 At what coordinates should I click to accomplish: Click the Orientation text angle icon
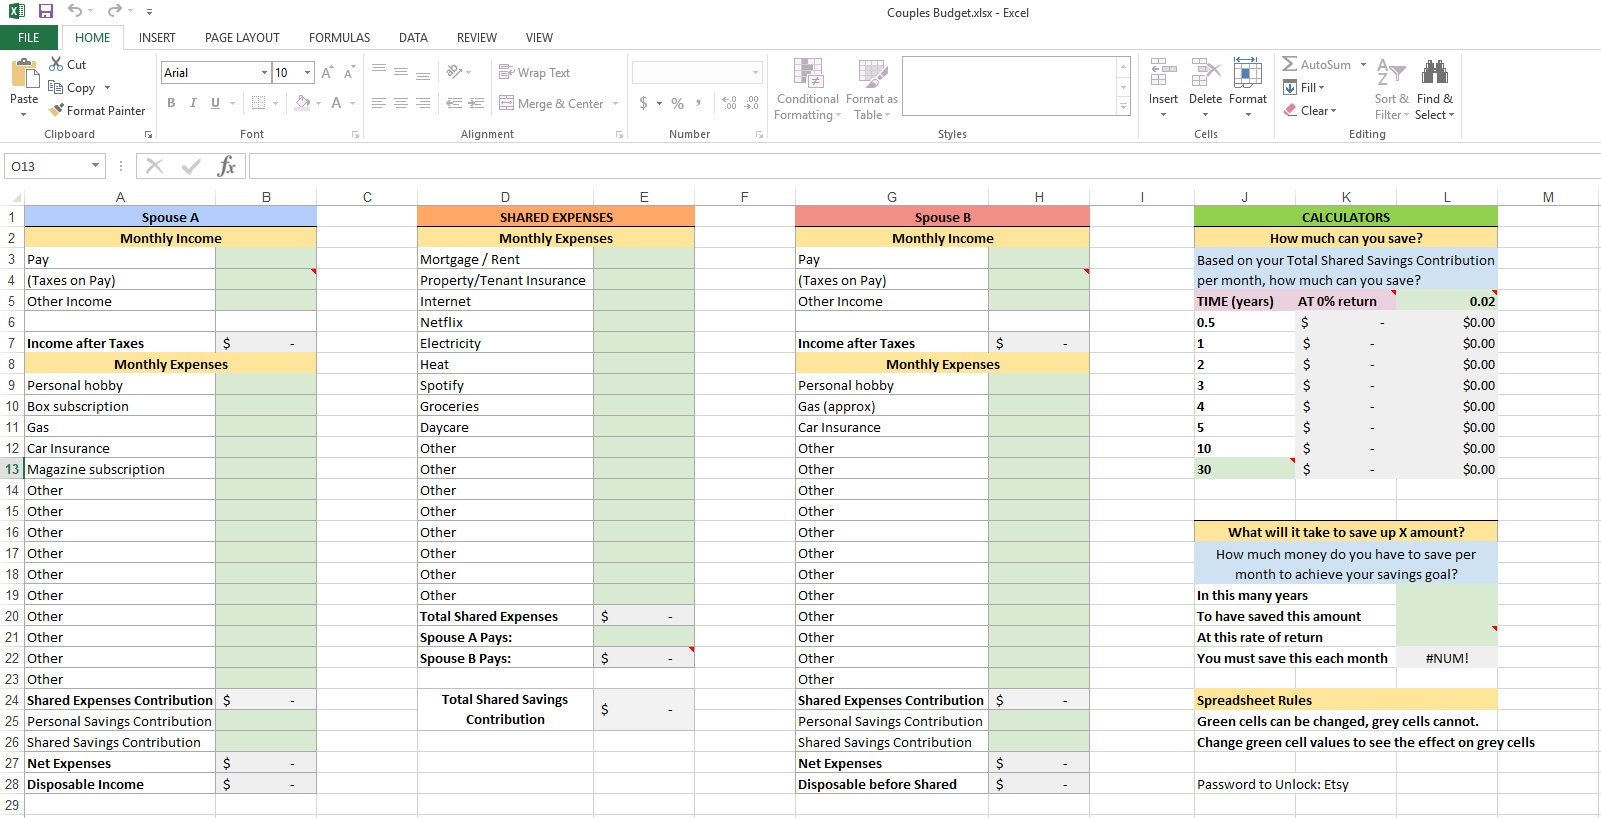pyautogui.click(x=455, y=72)
